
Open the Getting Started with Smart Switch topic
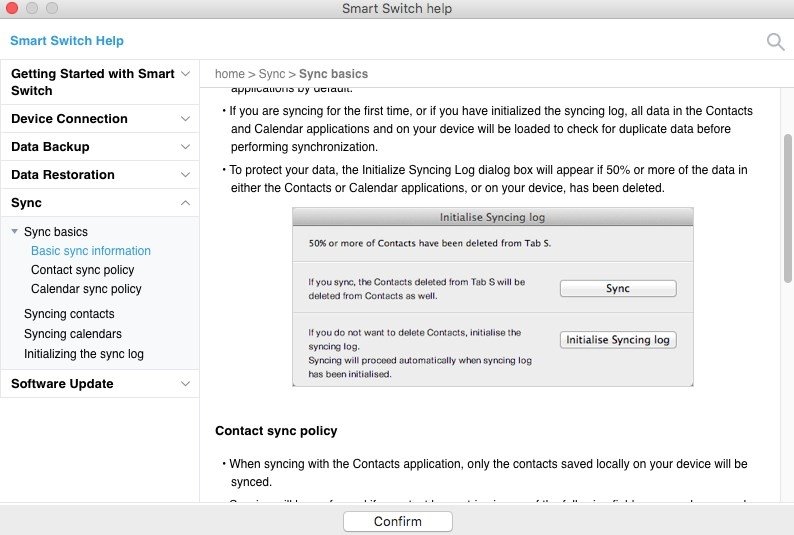click(93, 82)
